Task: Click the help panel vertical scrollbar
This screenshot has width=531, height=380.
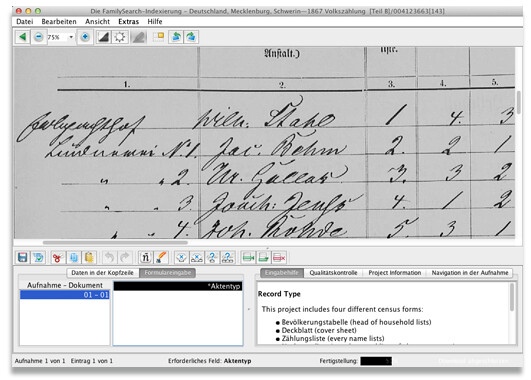Action: 512,297
